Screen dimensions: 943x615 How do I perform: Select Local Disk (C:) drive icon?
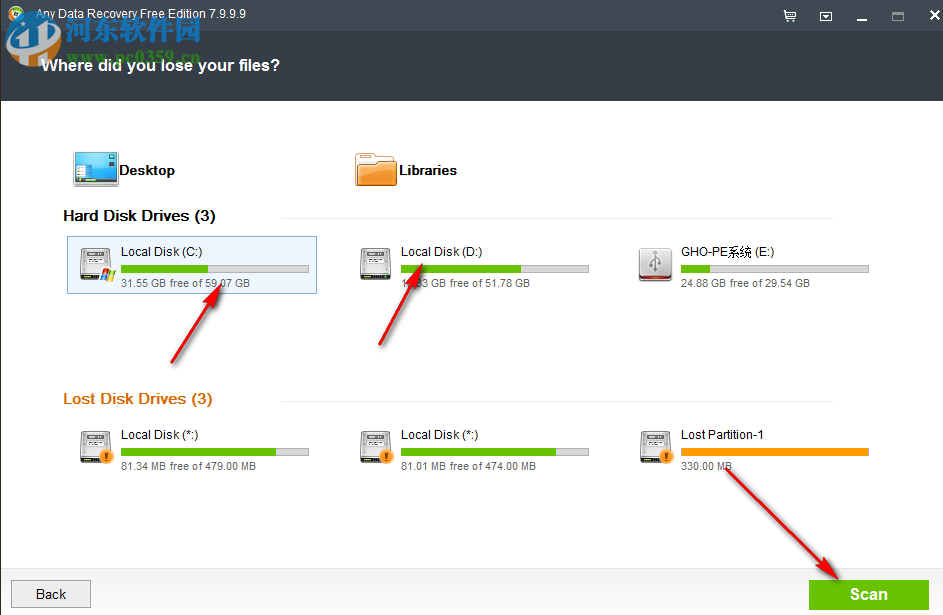coord(97,265)
